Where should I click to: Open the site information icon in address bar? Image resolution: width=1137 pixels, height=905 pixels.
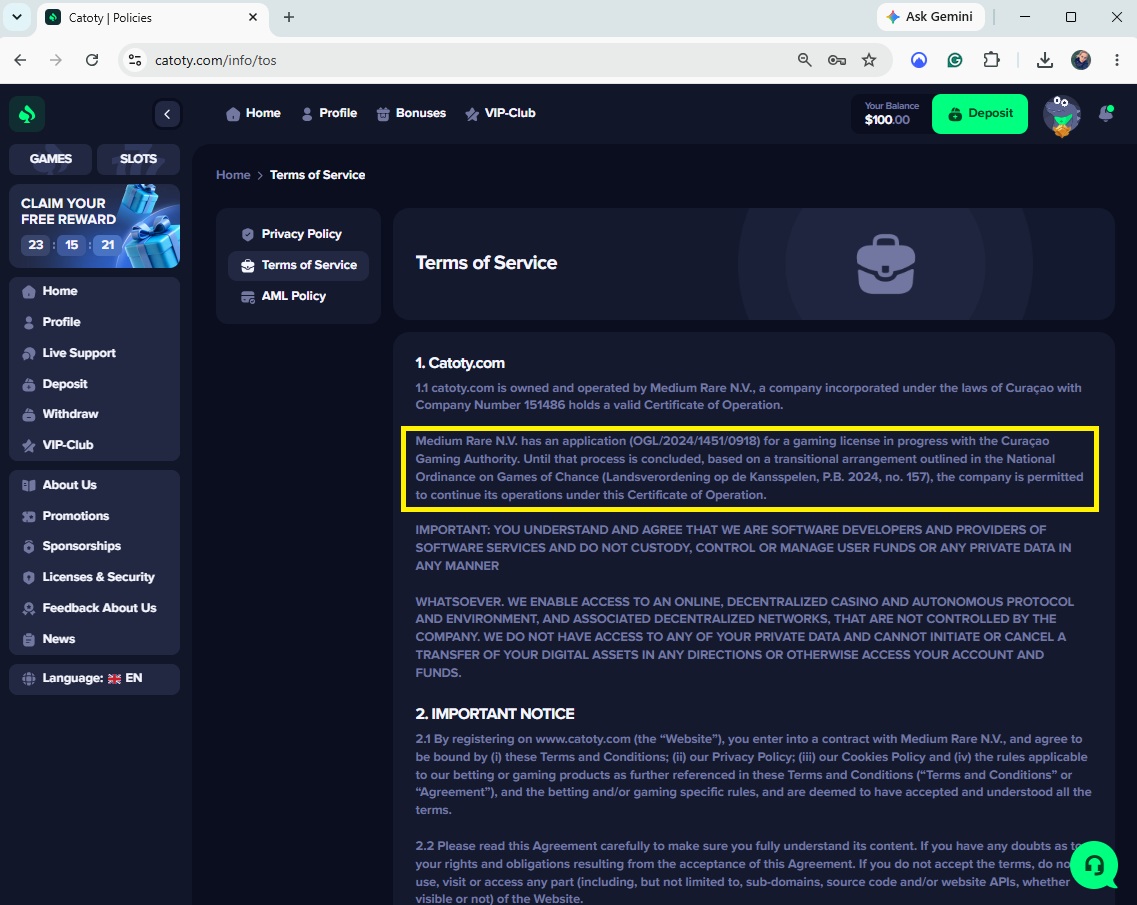click(135, 60)
